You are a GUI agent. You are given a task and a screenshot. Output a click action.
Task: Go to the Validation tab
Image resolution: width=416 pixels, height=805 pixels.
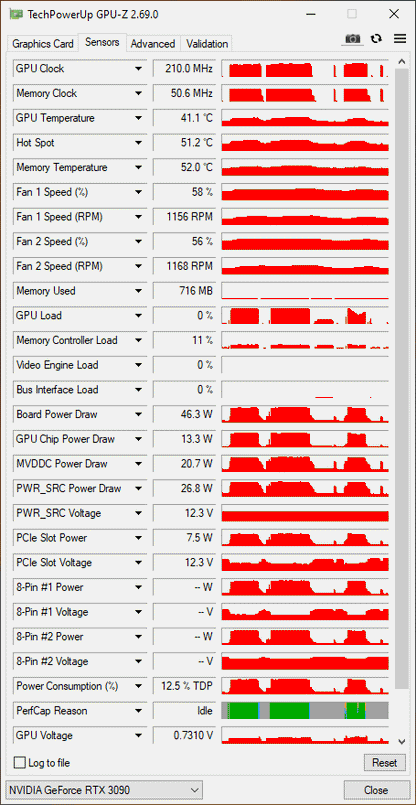click(207, 44)
